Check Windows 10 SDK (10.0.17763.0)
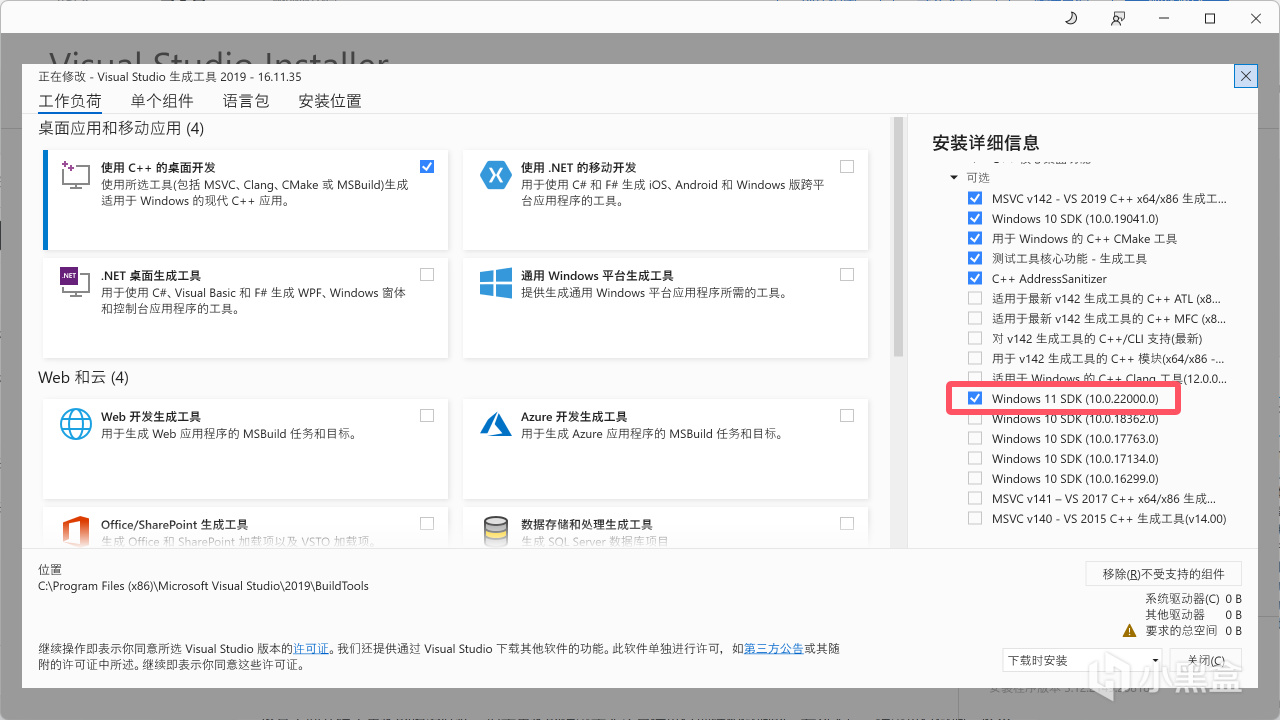This screenshot has width=1280, height=720. pos(975,438)
